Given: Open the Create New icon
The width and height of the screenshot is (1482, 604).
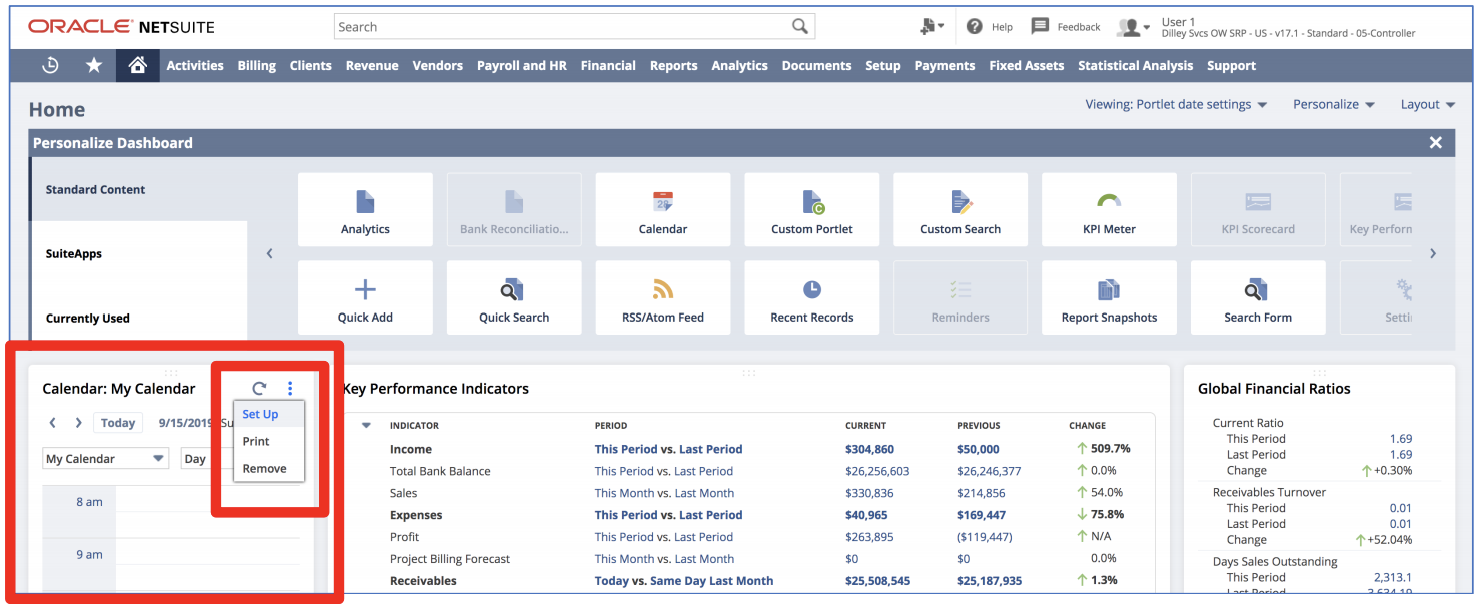Looking at the screenshot, I should pyautogui.click(x=932, y=27).
